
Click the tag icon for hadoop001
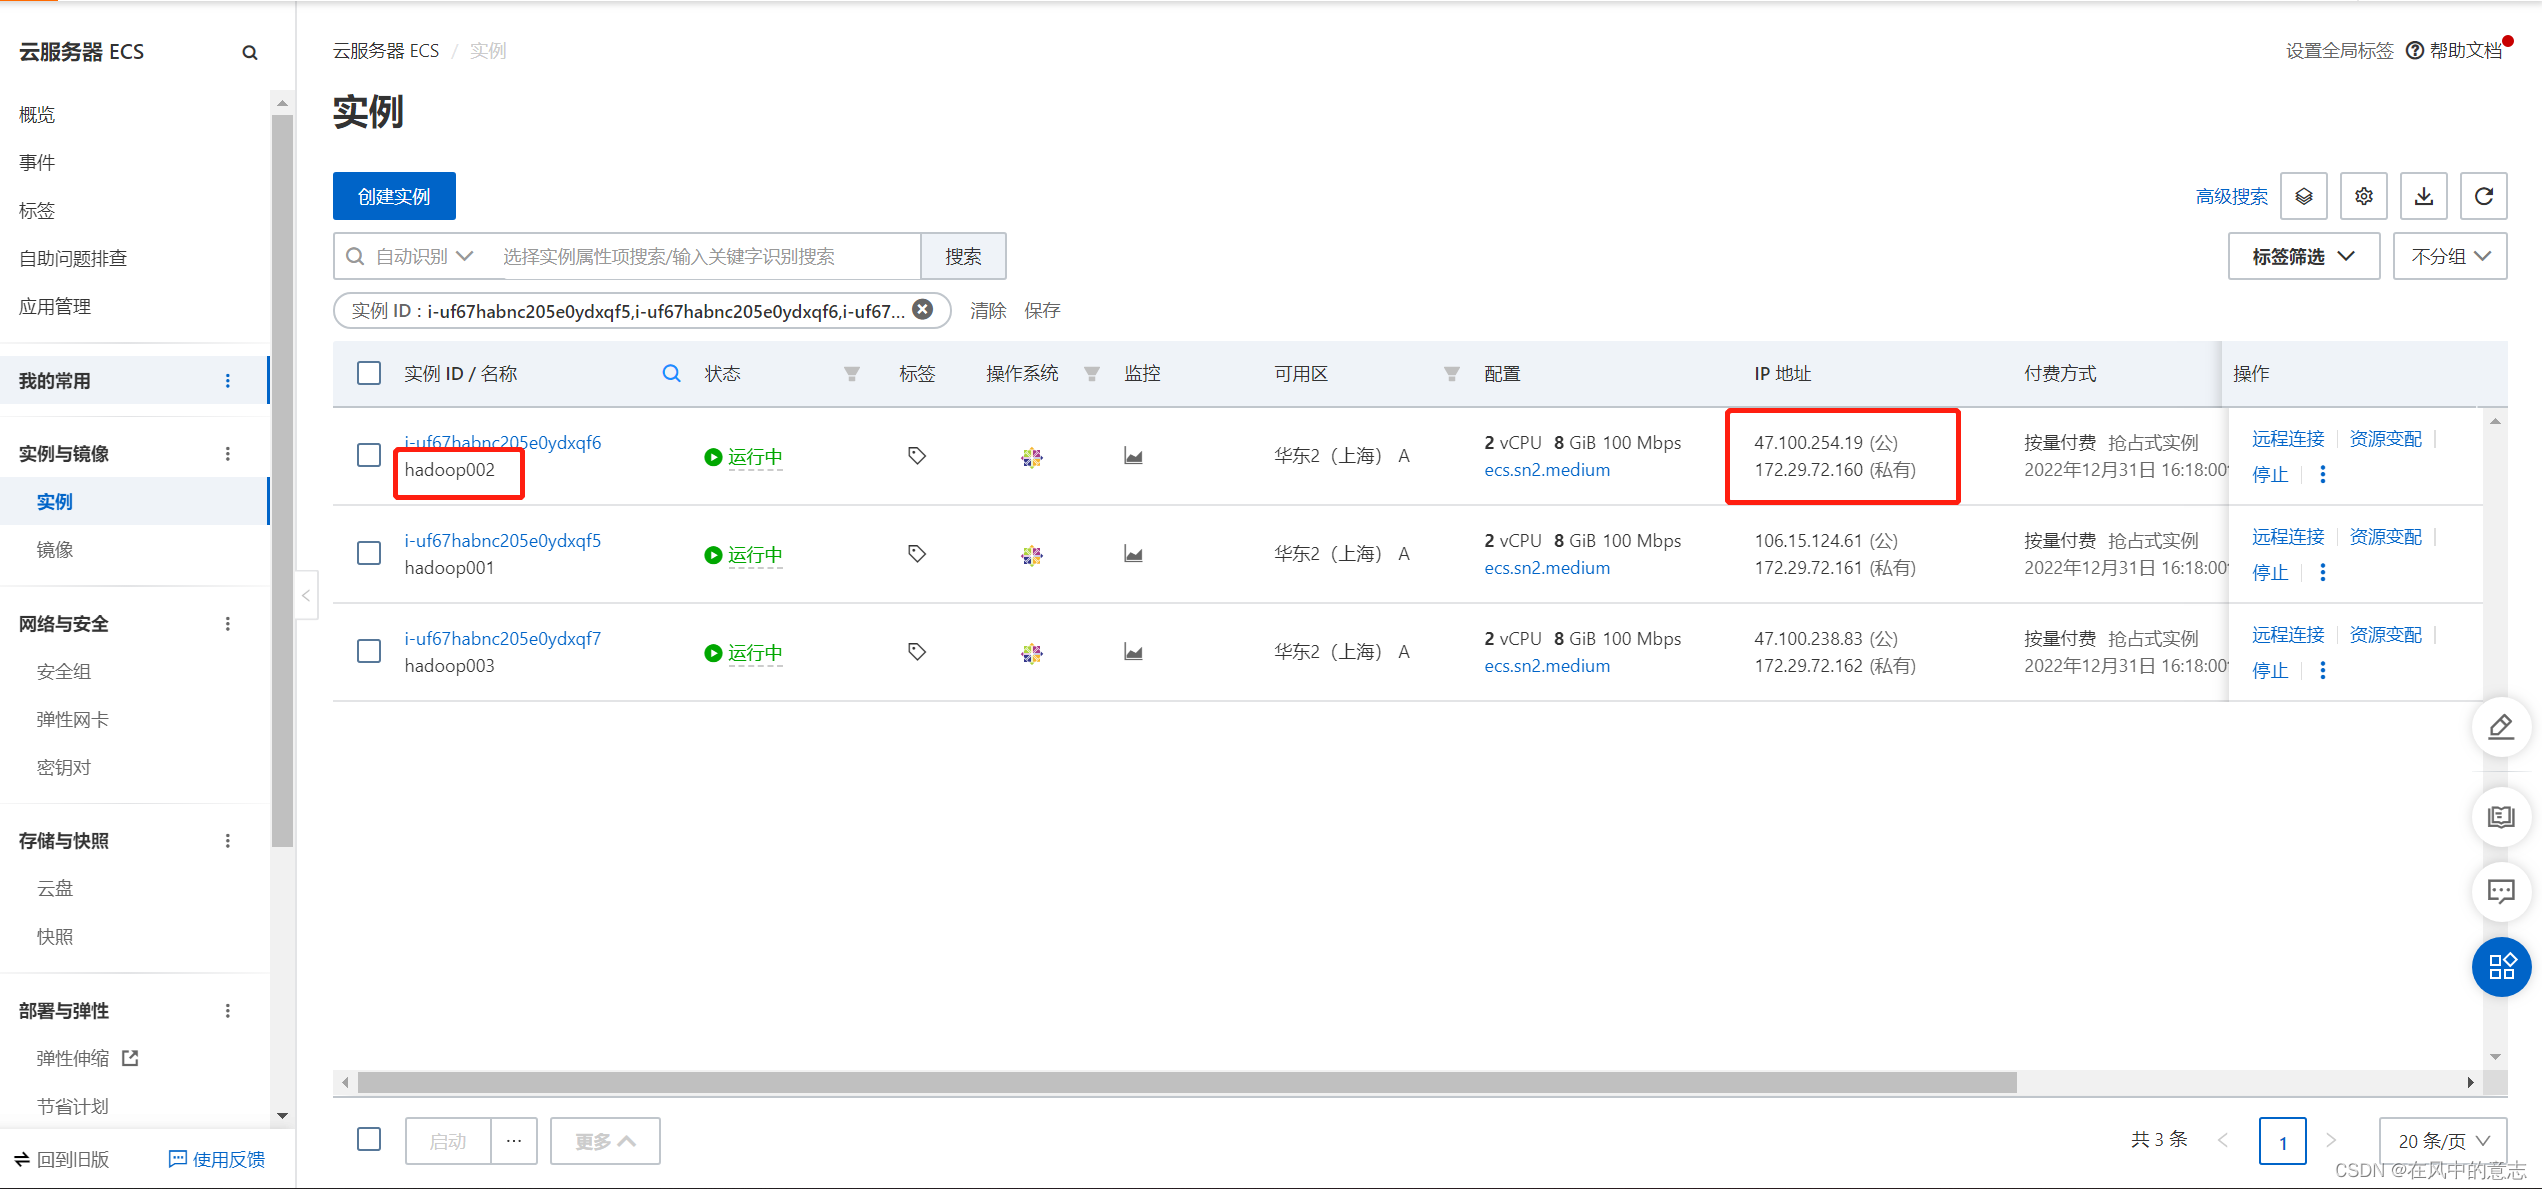(916, 554)
